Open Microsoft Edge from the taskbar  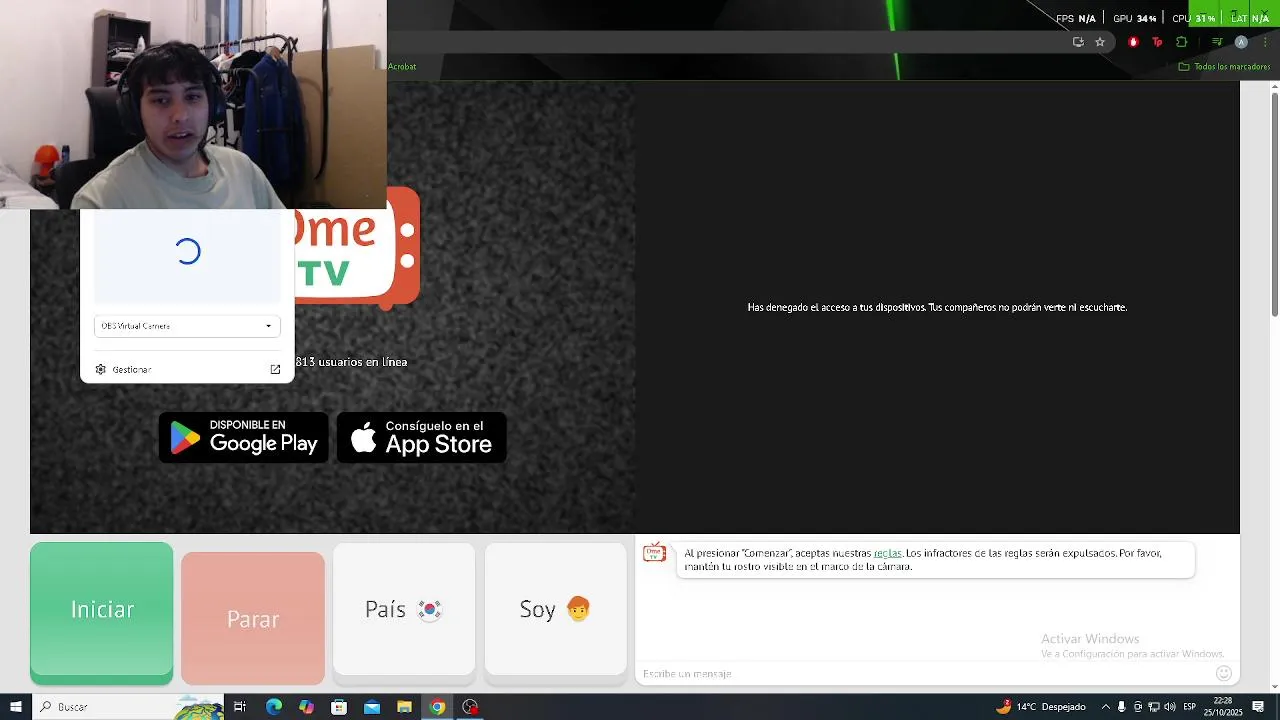[273, 707]
